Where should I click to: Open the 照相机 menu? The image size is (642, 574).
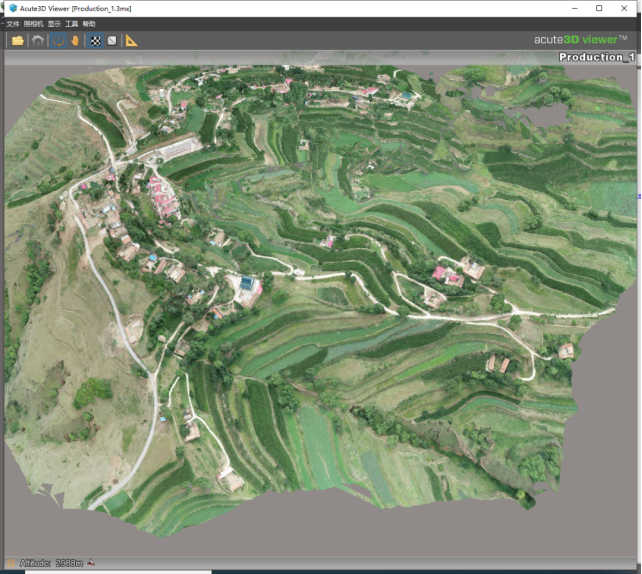point(33,23)
